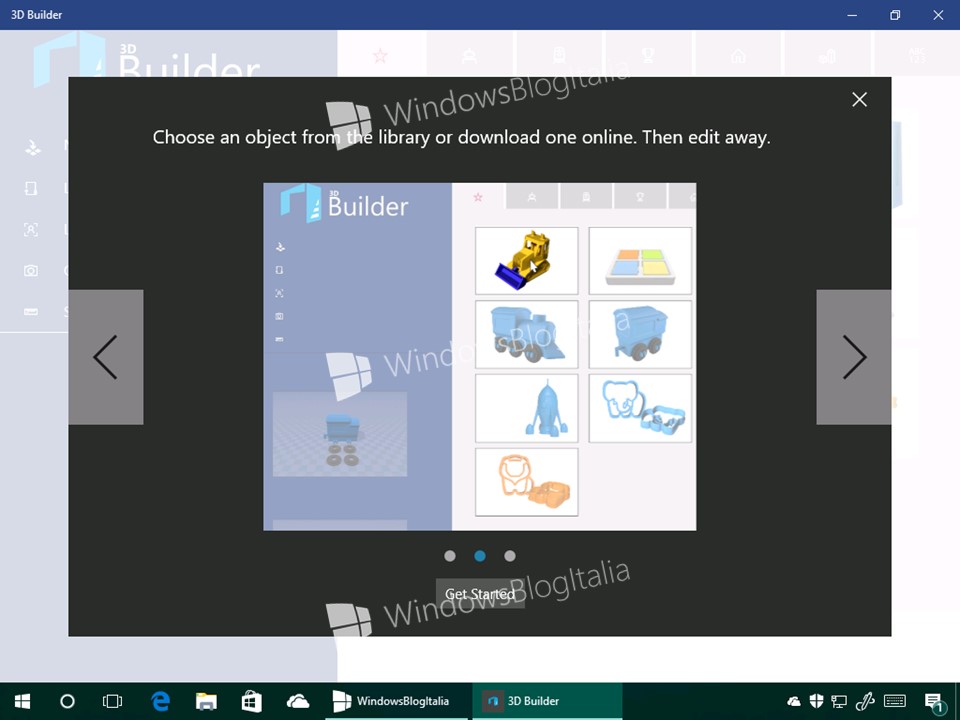Click the blue train wagon thumbnail
This screenshot has width=960, height=720.
coord(640,334)
